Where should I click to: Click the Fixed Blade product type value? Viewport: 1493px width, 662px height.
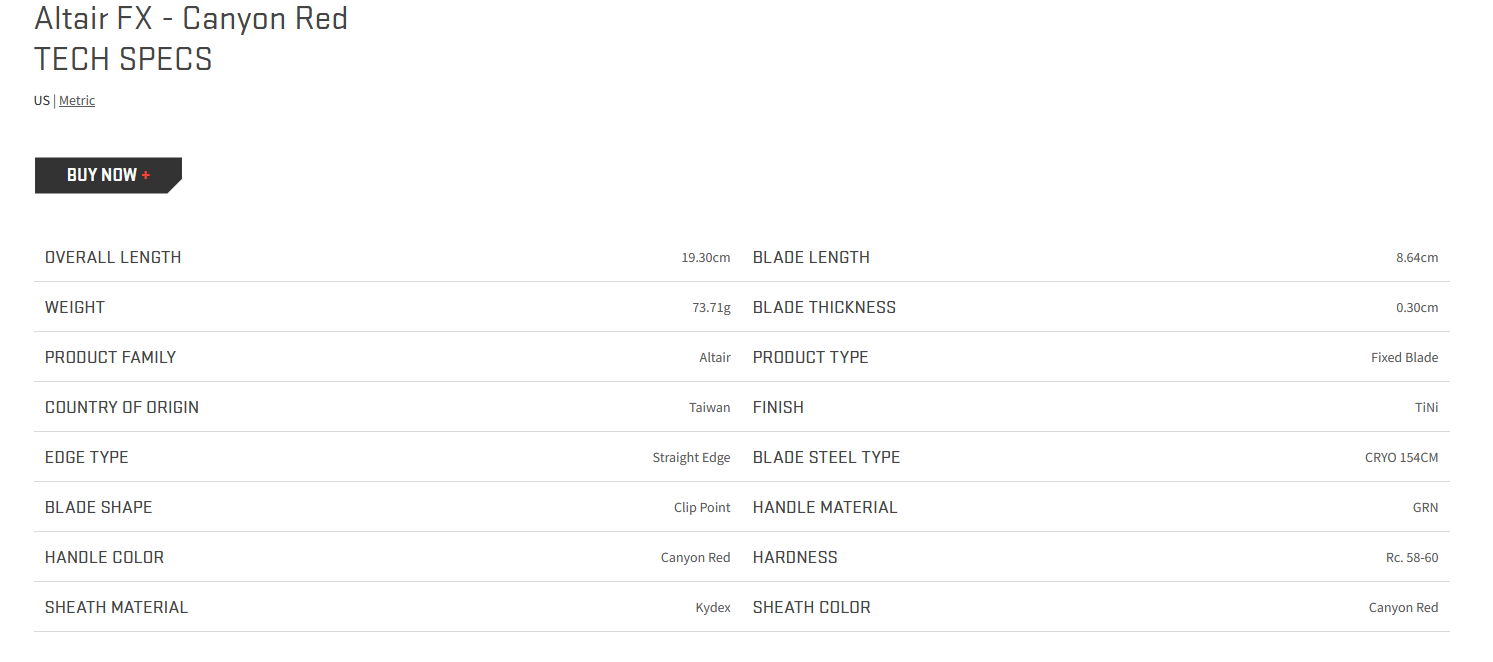click(1404, 358)
